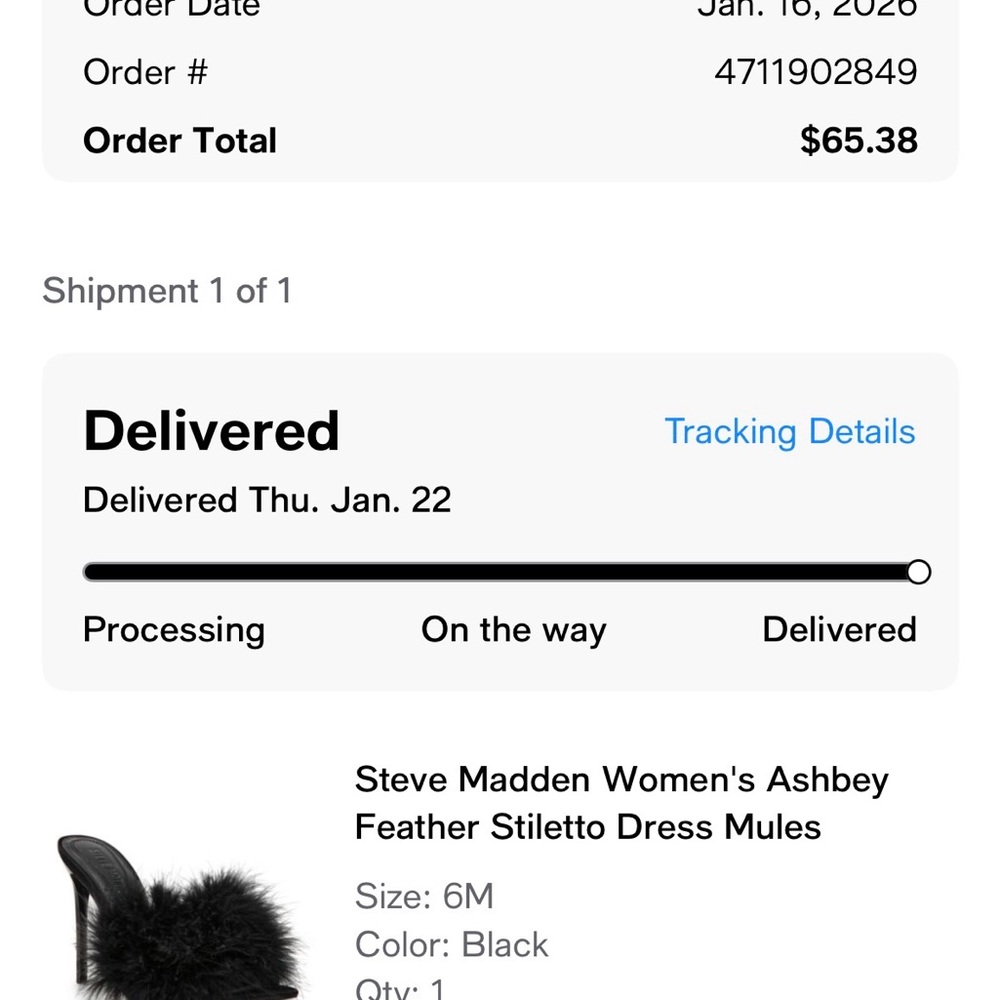Select the Steve Madden Ashbey product title

pos(621,802)
